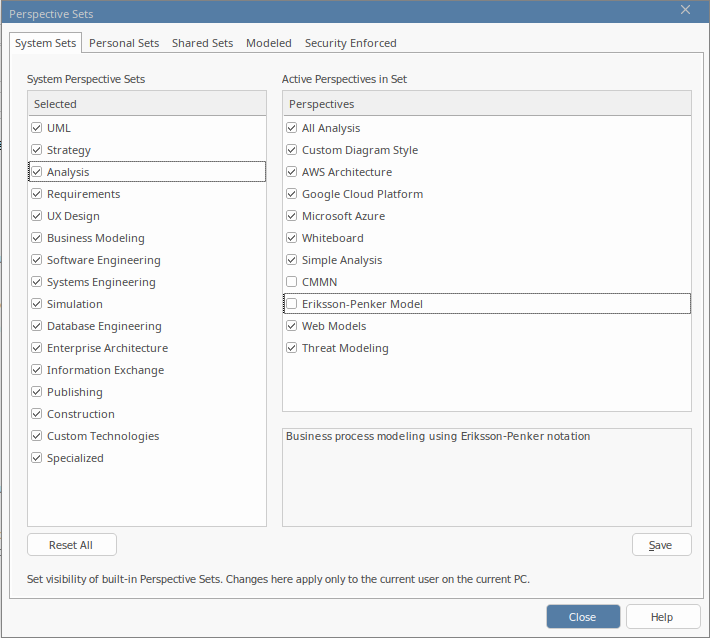
Task: Uncheck Threat Modeling in perspectives list
Action: tap(292, 348)
